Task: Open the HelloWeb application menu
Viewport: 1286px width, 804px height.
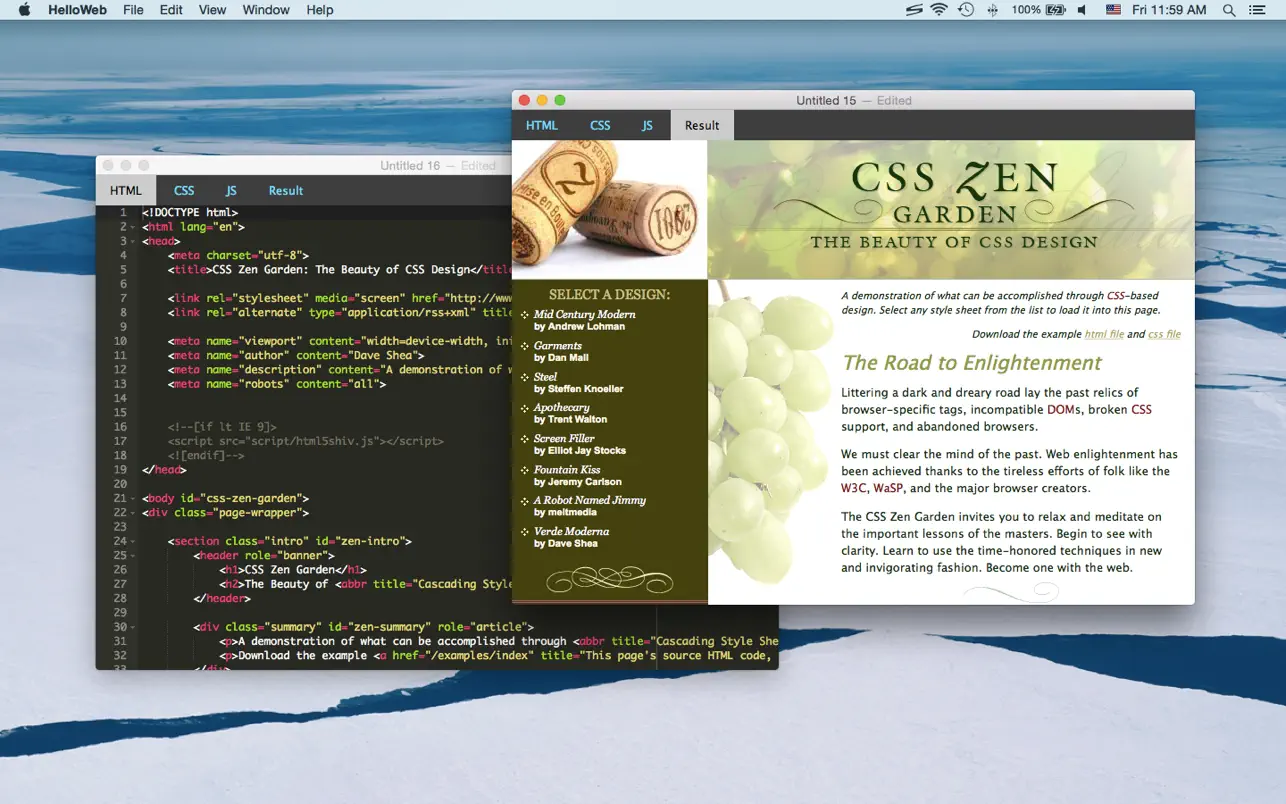Action: [x=77, y=10]
